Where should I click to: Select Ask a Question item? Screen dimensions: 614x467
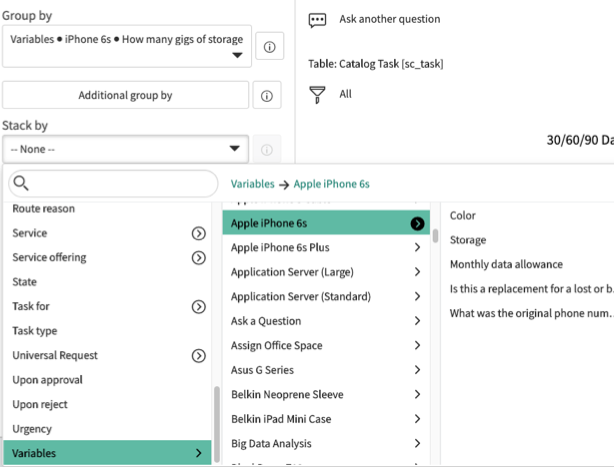click(x=326, y=321)
